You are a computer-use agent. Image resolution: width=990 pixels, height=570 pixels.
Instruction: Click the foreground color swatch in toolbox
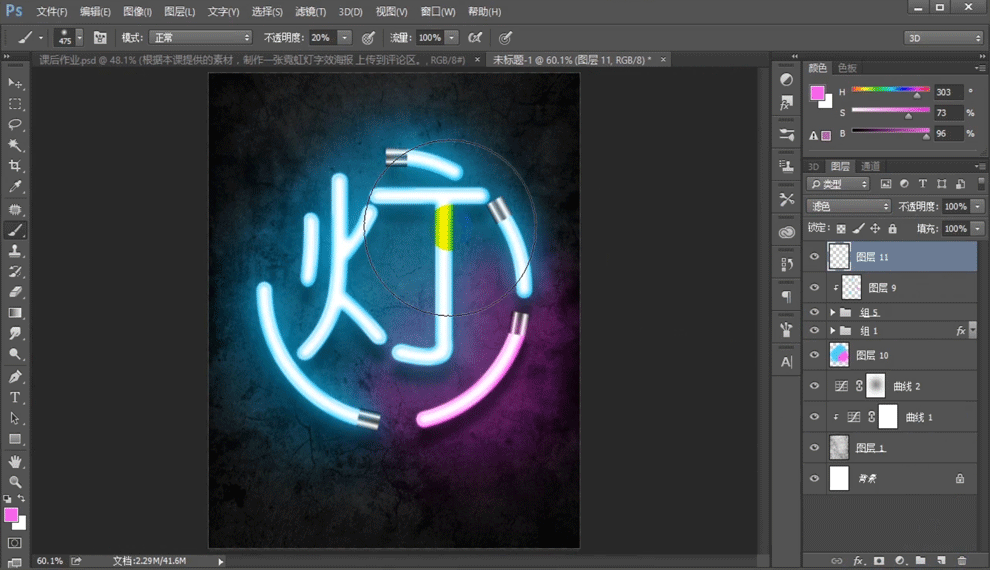pos(11,515)
